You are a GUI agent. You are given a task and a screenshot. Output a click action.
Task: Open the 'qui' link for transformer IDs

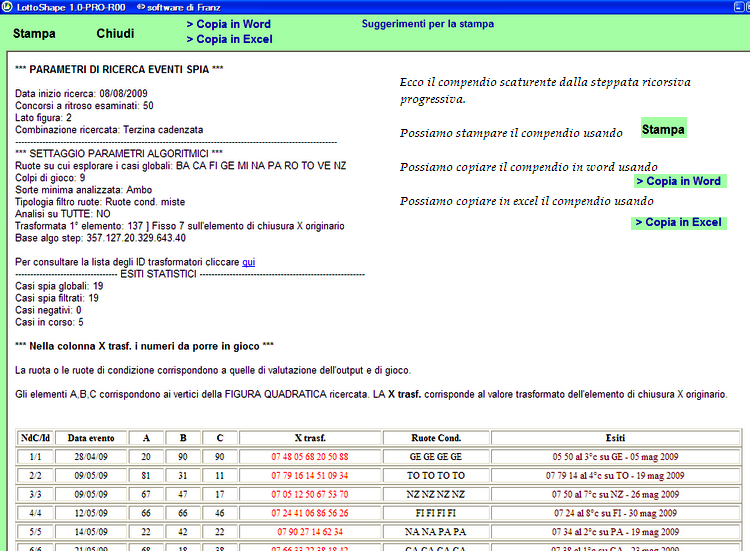tap(248, 261)
